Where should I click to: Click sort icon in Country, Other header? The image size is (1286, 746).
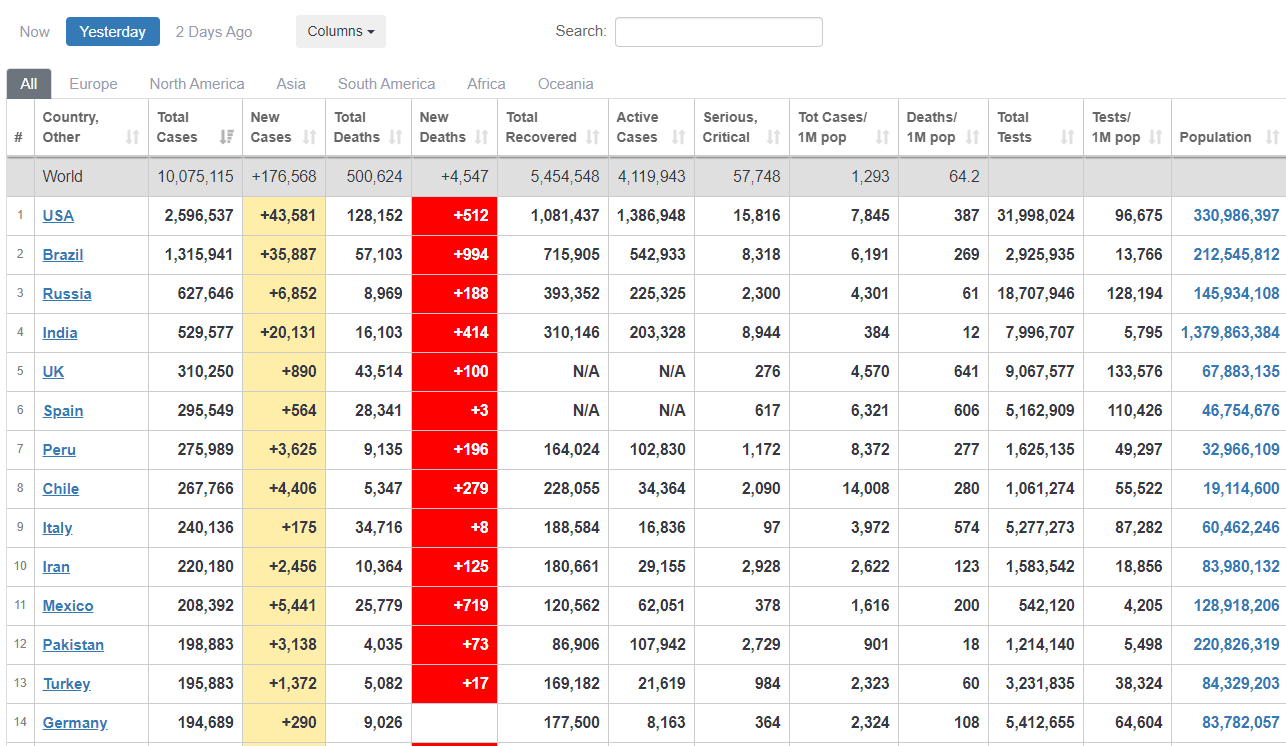click(133, 137)
